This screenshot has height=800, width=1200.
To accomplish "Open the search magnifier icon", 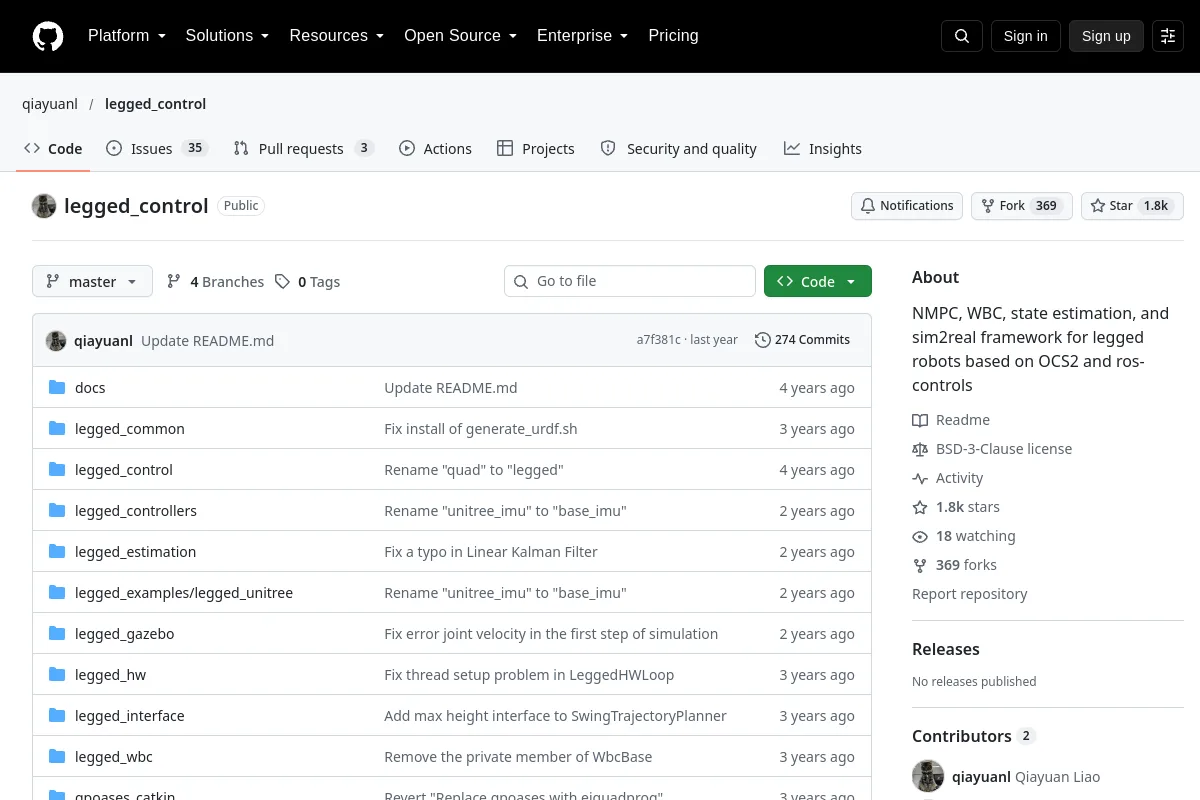I will [x=962, y=36].
